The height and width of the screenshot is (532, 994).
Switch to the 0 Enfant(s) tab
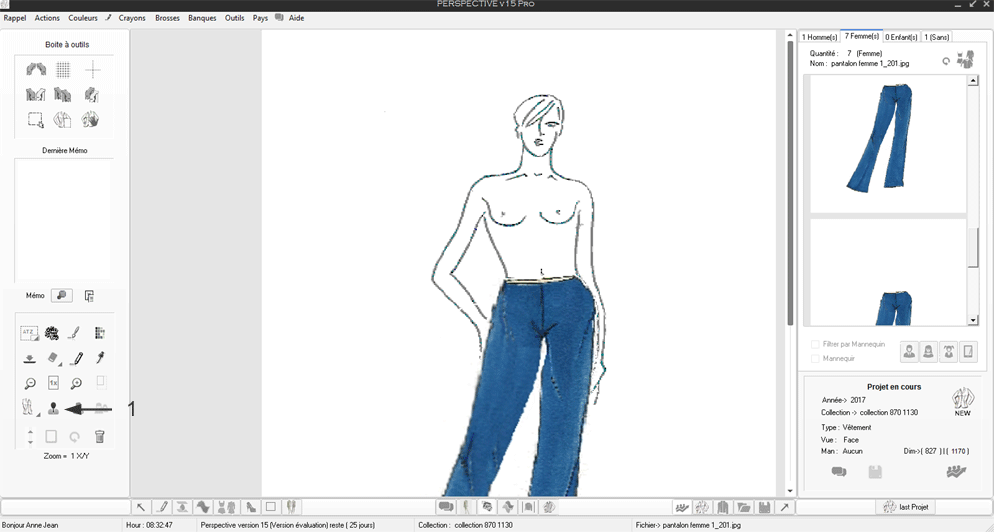click(901, 37)
